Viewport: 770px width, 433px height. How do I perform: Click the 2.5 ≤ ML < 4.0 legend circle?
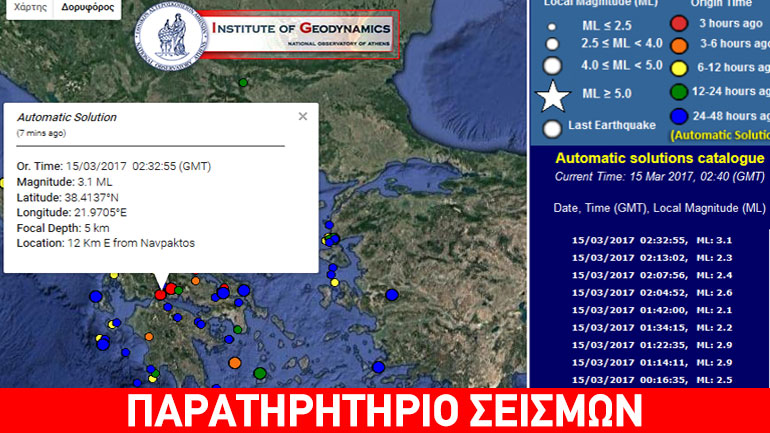552,44
